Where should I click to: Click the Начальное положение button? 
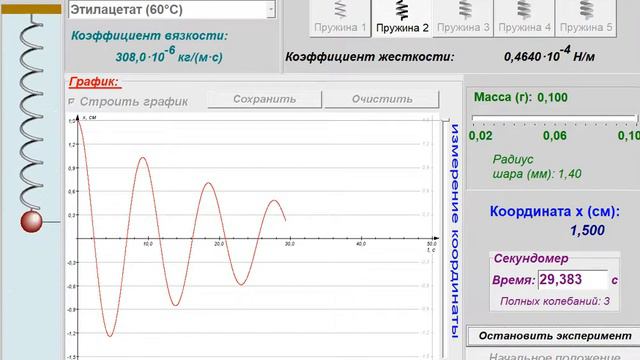554,356
